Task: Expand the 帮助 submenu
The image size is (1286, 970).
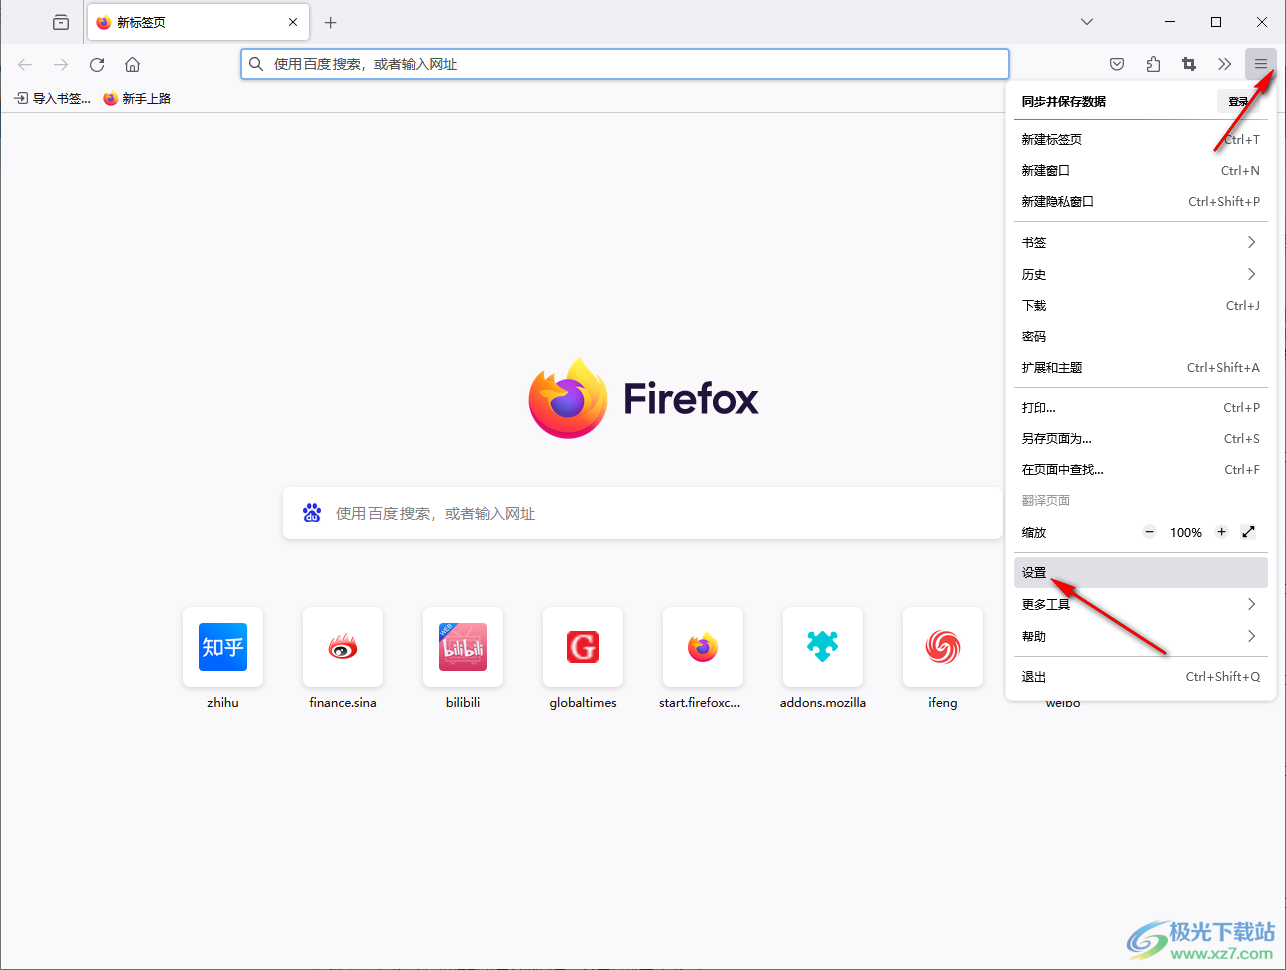Action: coord(1140,636)
